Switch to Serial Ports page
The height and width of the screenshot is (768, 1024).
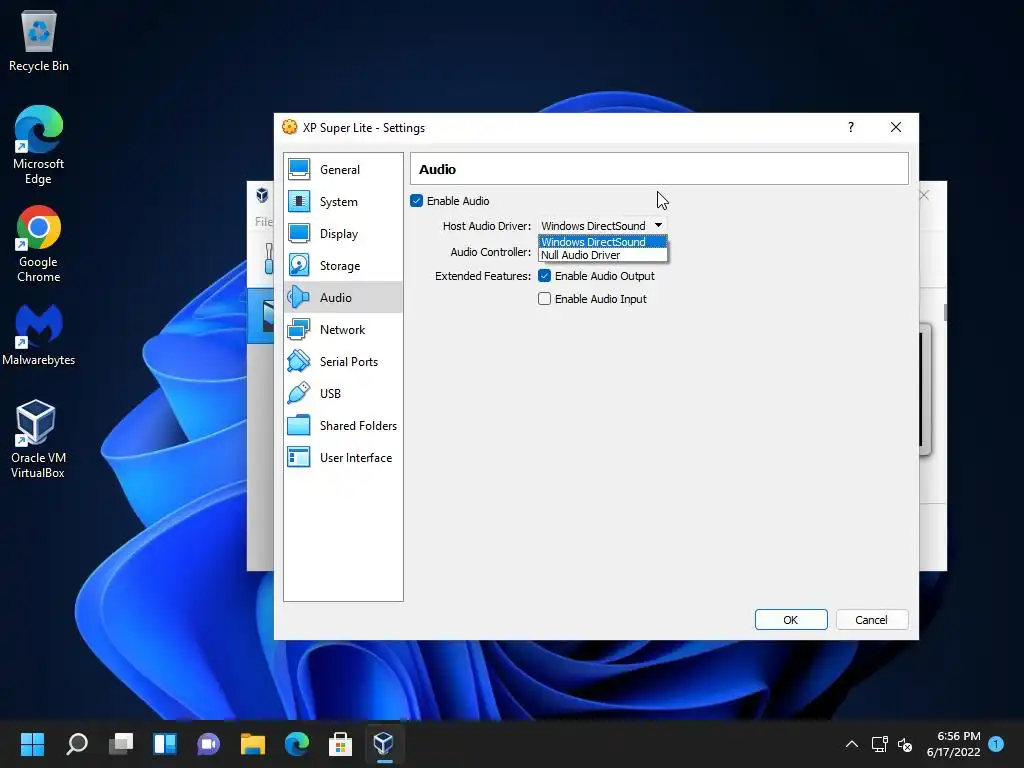[344, 361]
